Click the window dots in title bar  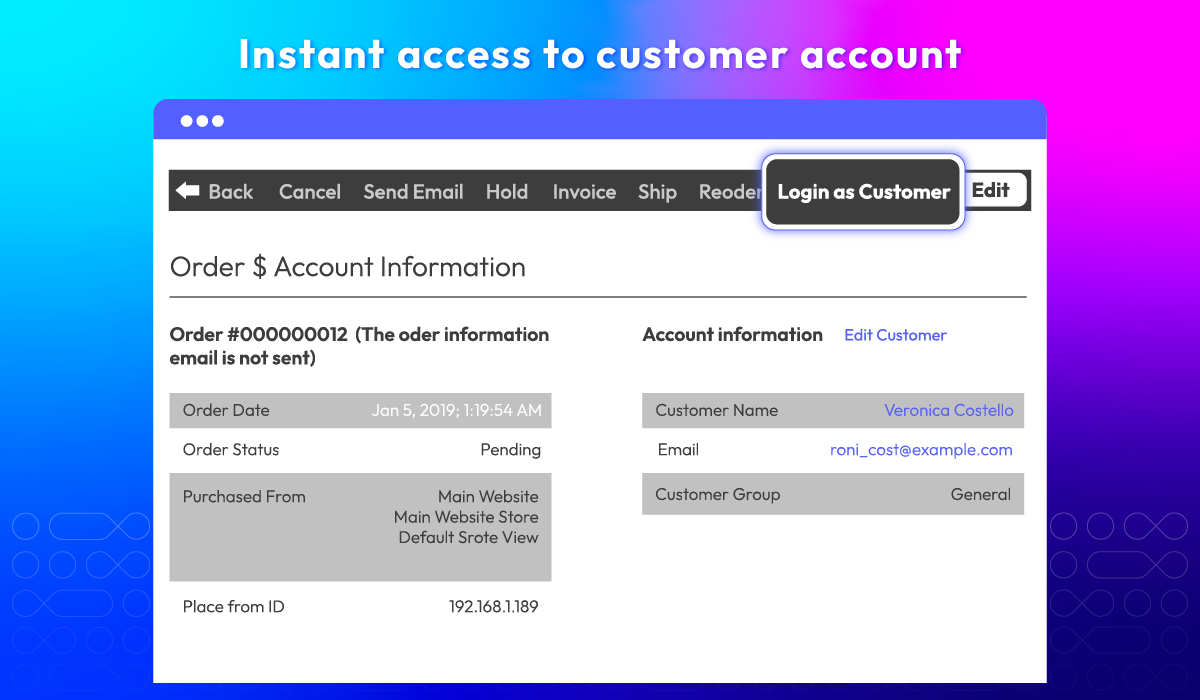[x=202, y=121]
